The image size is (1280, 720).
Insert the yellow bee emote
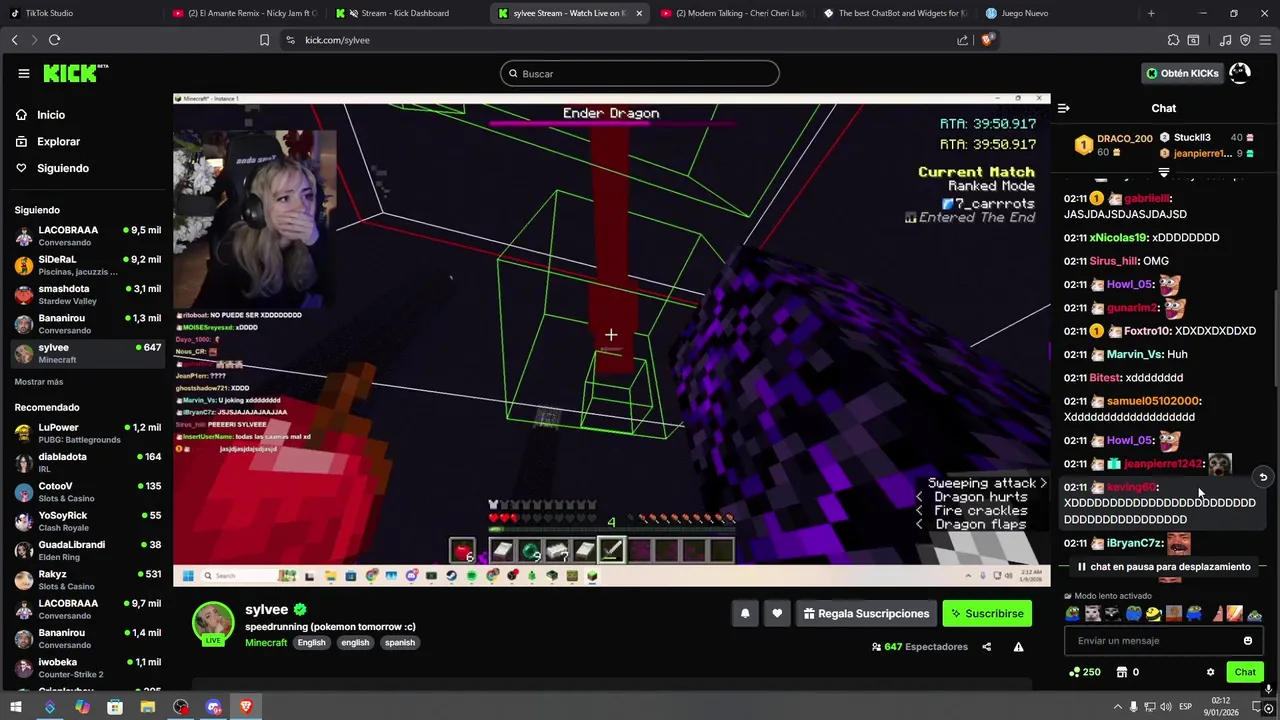[x=1153, y=614]
